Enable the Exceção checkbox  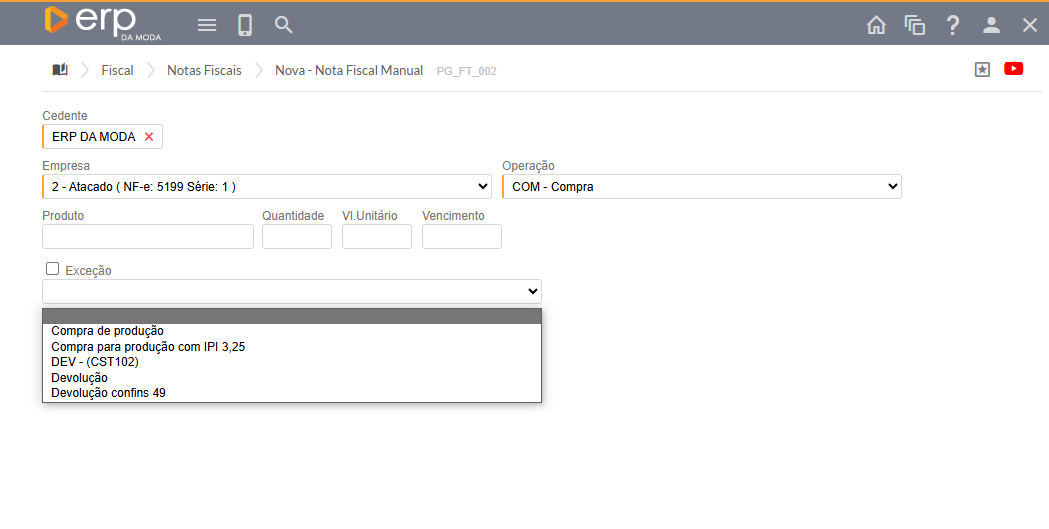(53, 269)
